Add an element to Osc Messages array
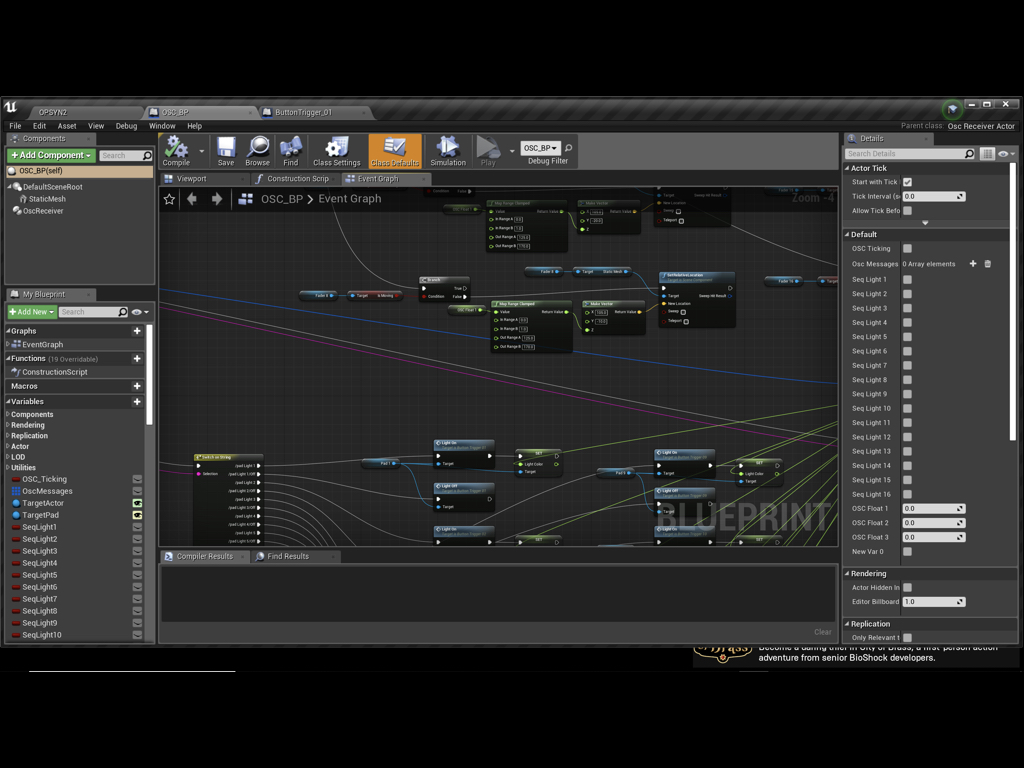1024x768 pixels. click(x=973, y=264)
